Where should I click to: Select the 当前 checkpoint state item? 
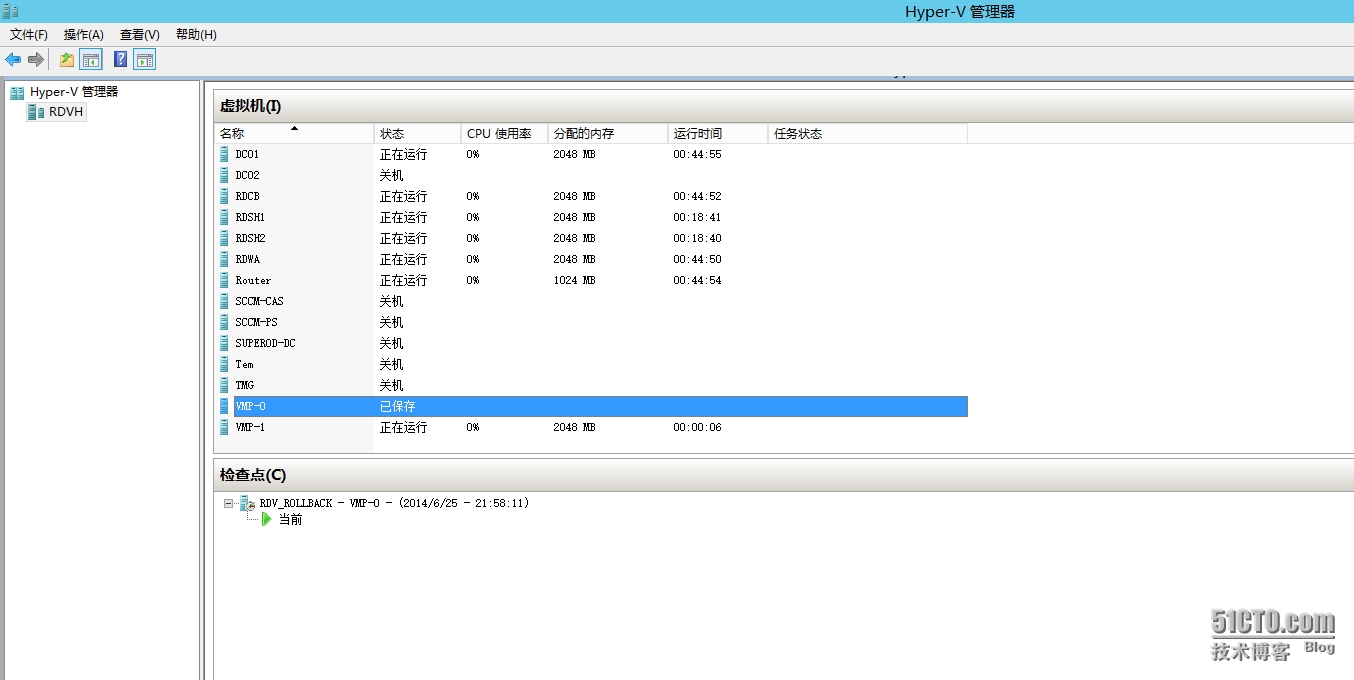tap(290, 519)
